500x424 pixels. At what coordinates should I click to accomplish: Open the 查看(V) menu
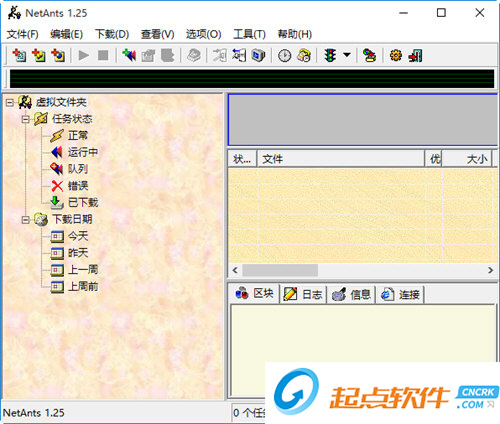pos(157,34)
